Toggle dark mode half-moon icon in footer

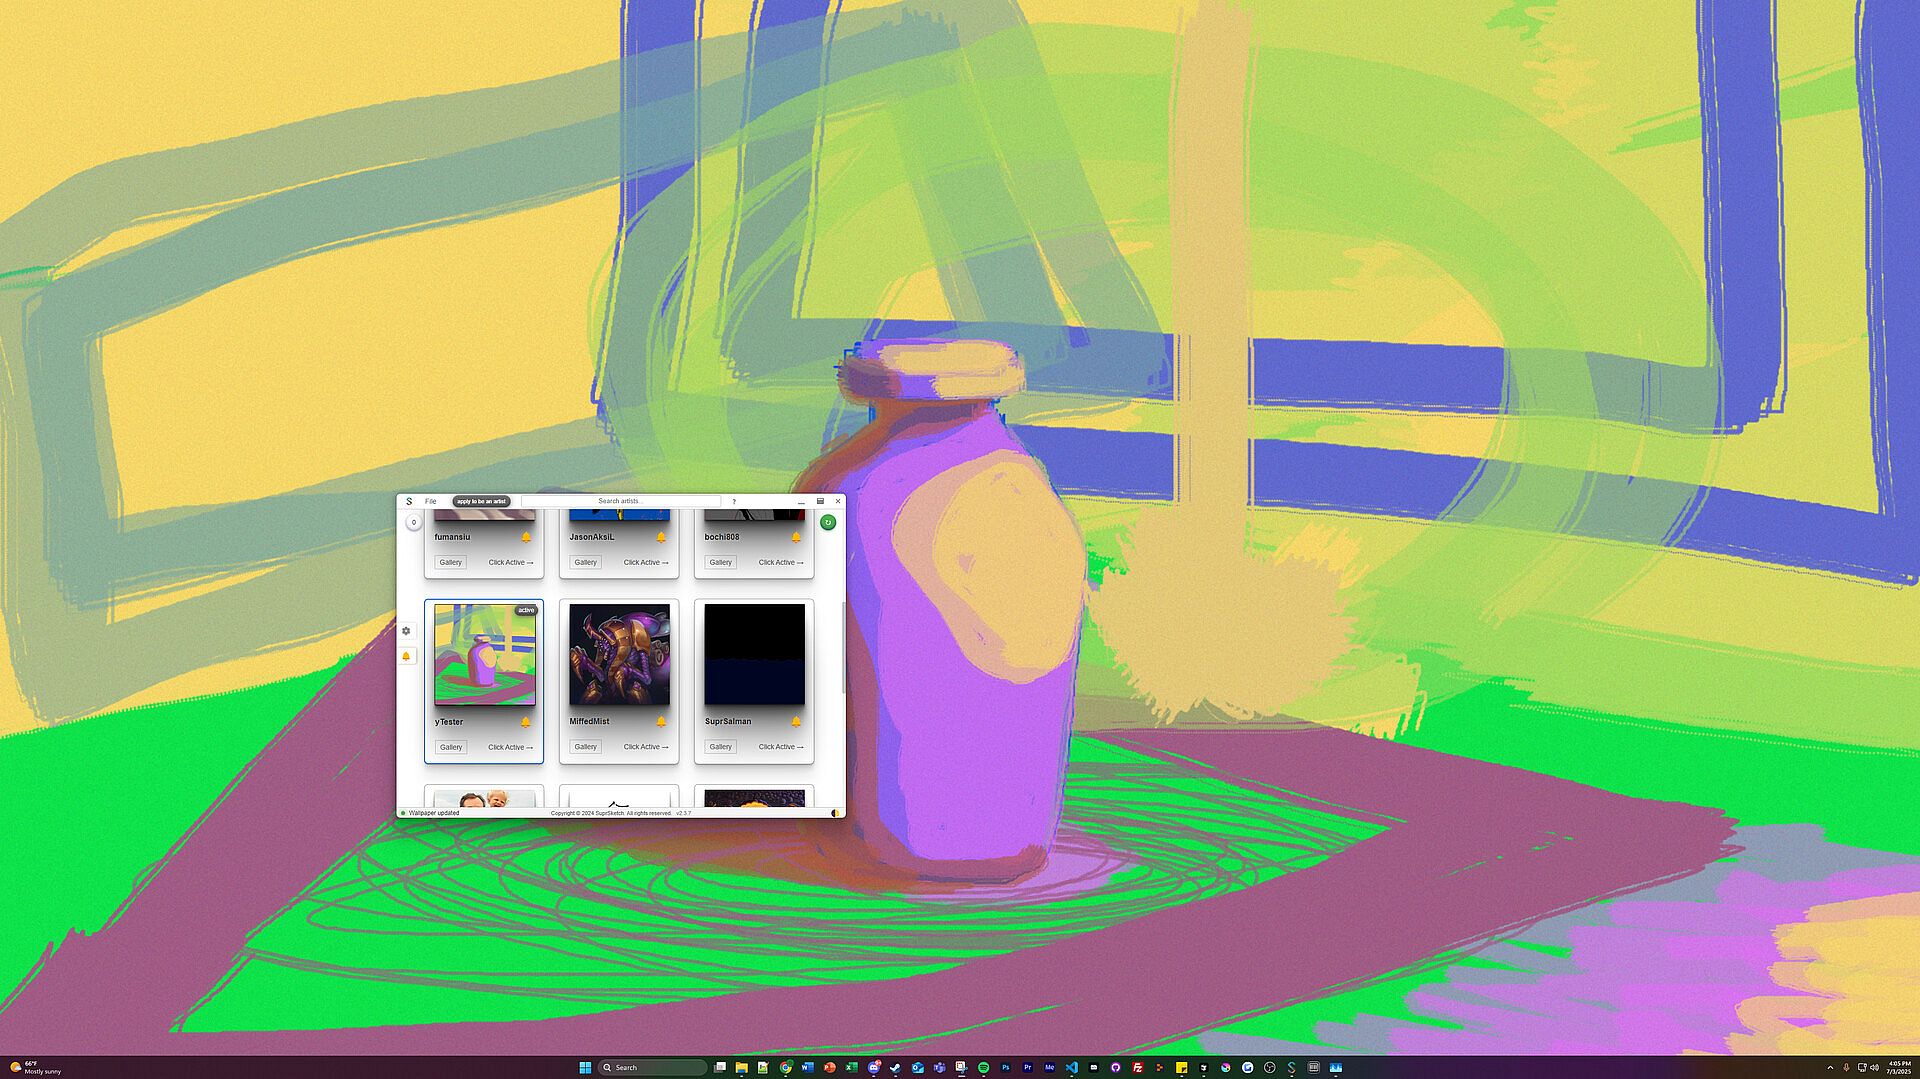click(x=836, y=813)
